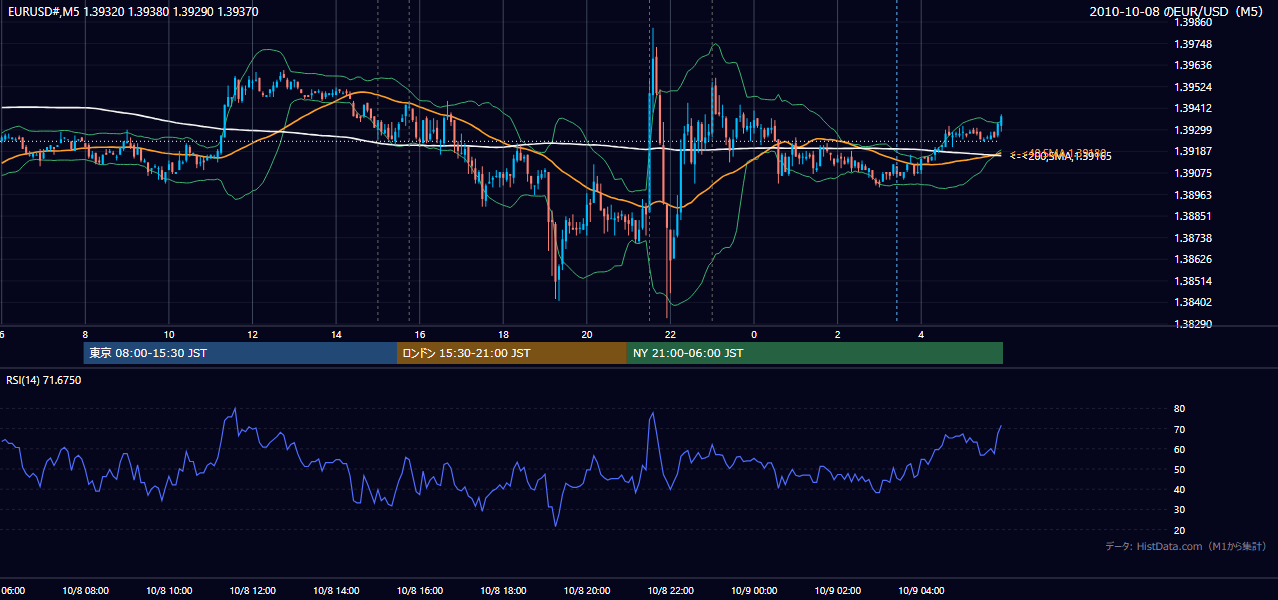Click bottom time label 10/8 16:00
This screenshot has height=600, width=1278.
point(420,591)
